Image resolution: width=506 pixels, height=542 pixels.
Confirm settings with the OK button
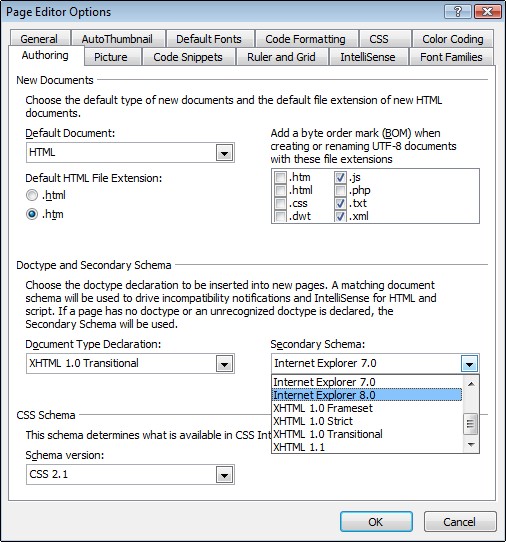376,522
